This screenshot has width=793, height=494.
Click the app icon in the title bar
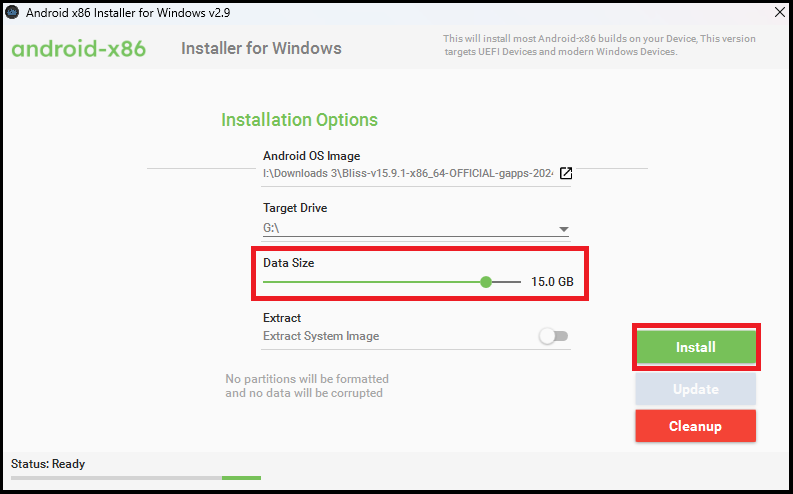tap(12, 12)
